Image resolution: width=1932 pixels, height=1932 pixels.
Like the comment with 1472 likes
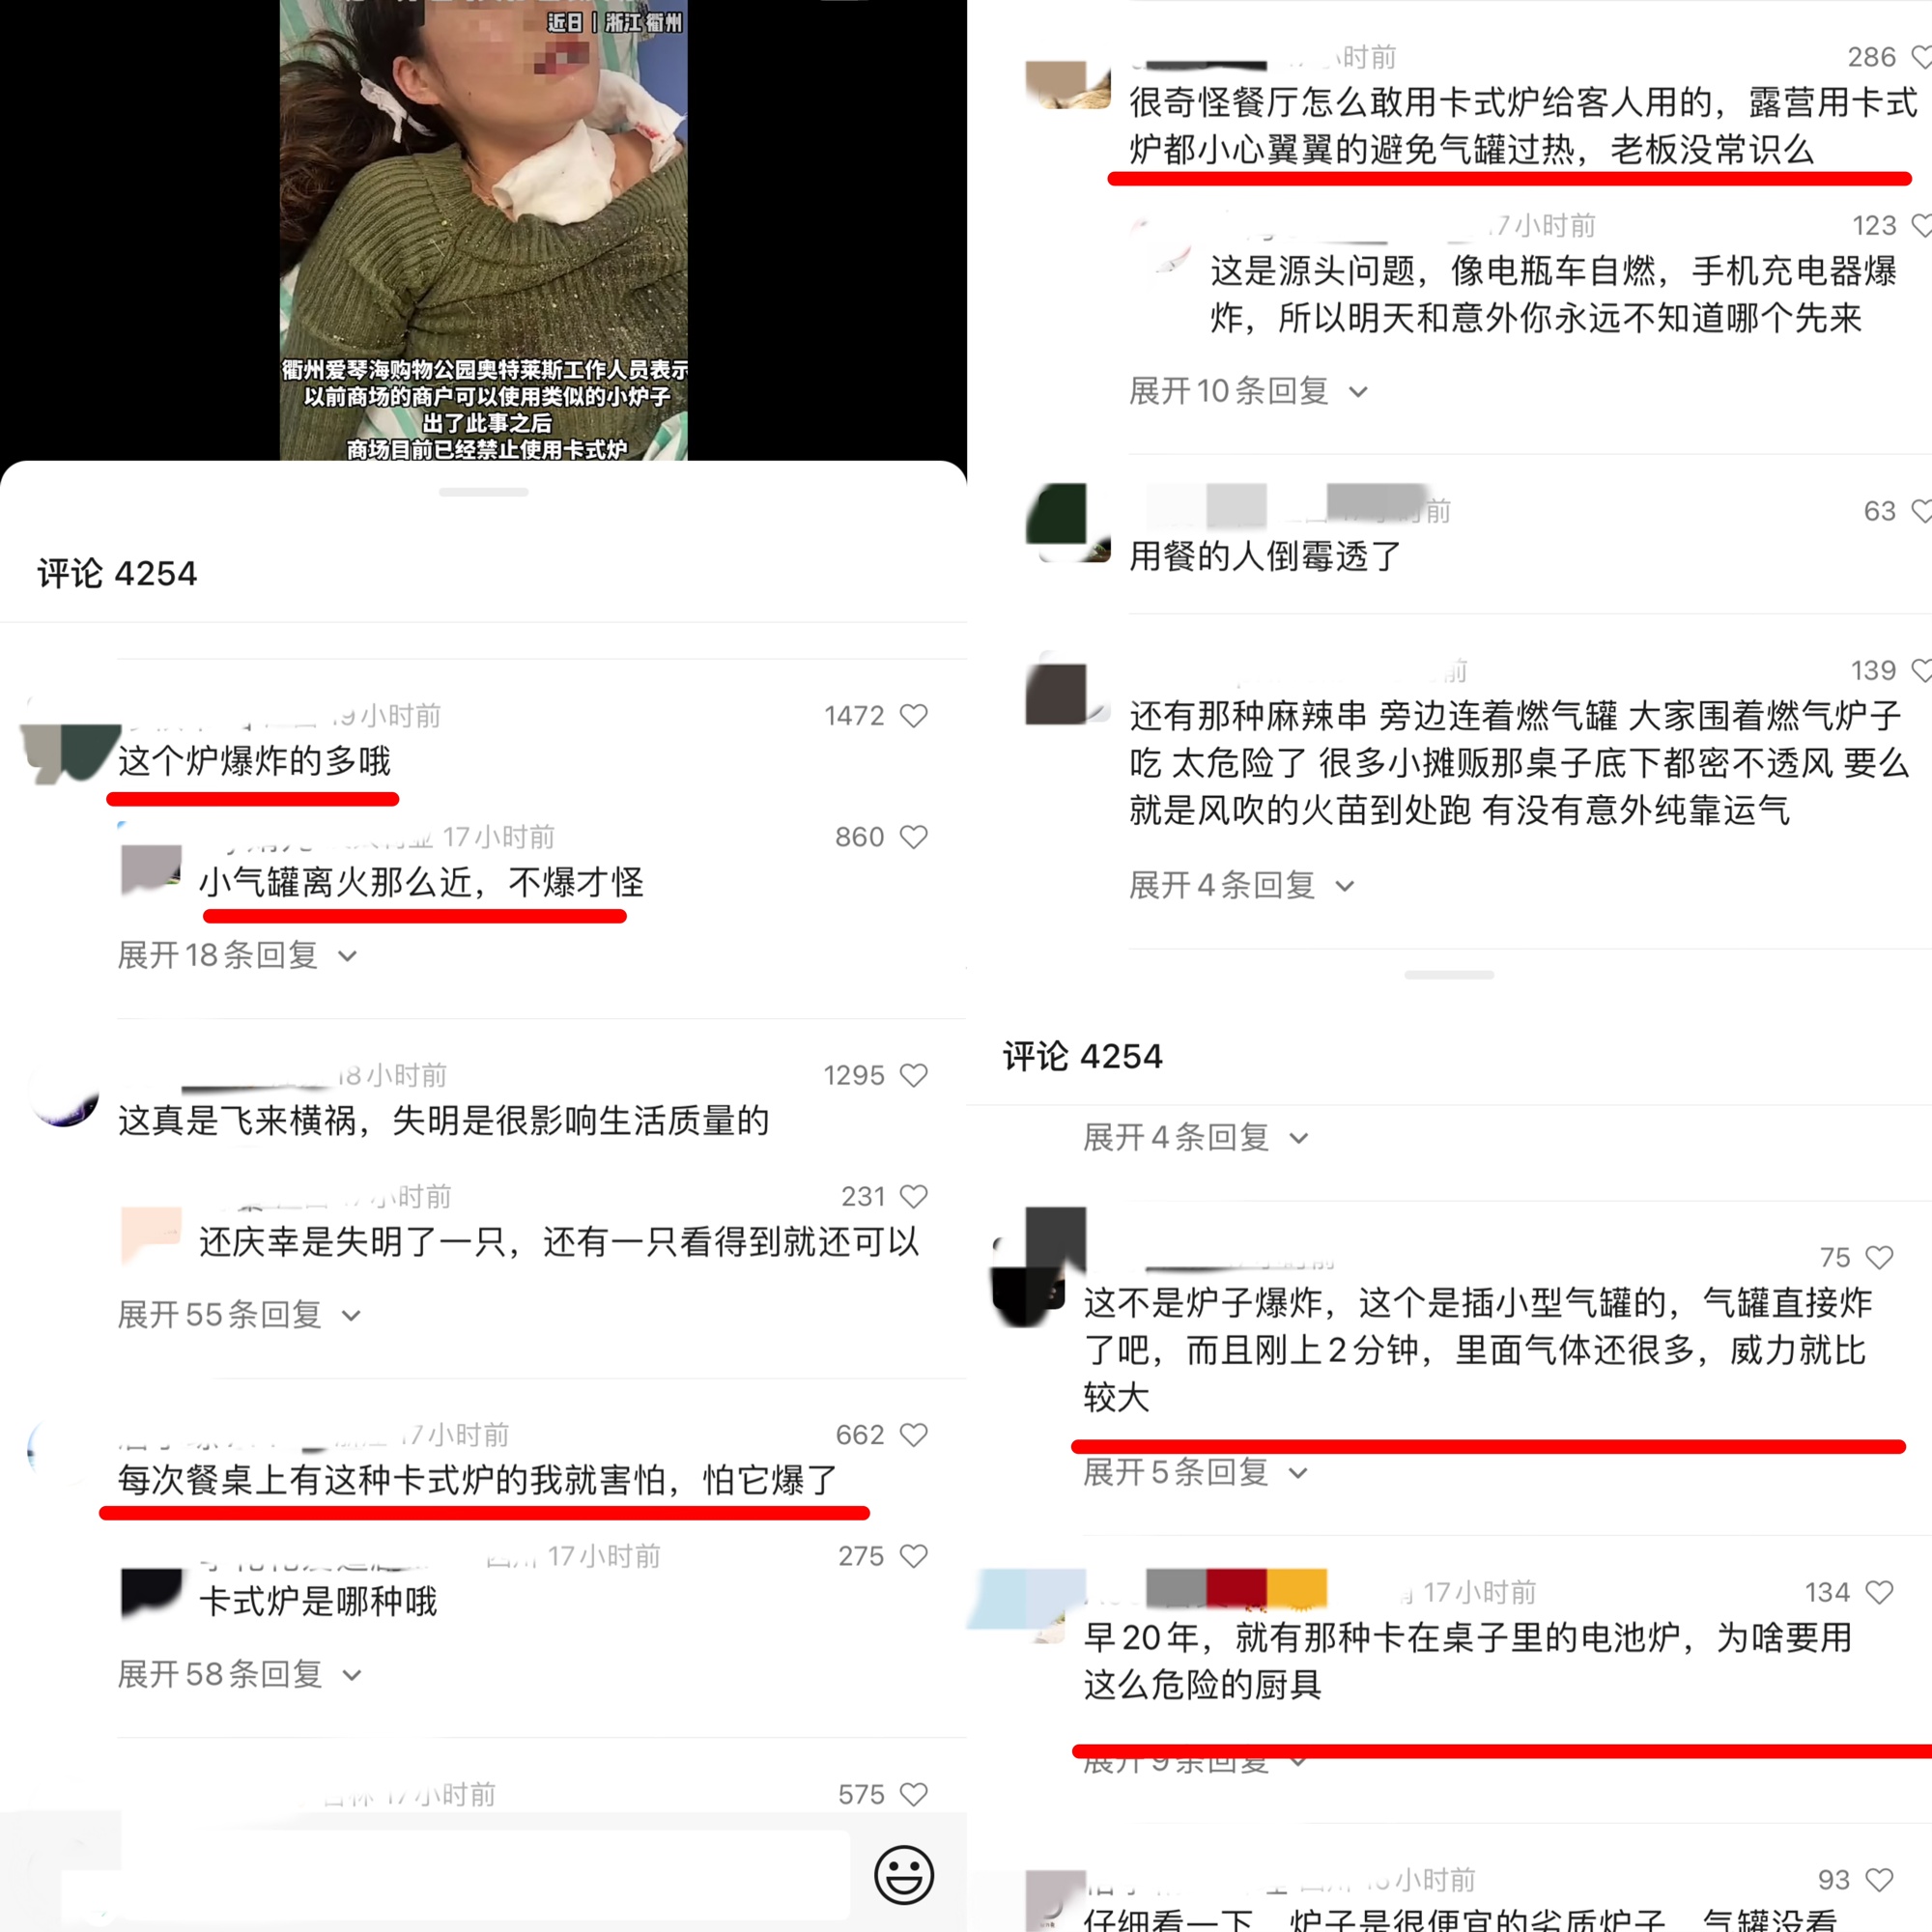[x=913, y=716]
